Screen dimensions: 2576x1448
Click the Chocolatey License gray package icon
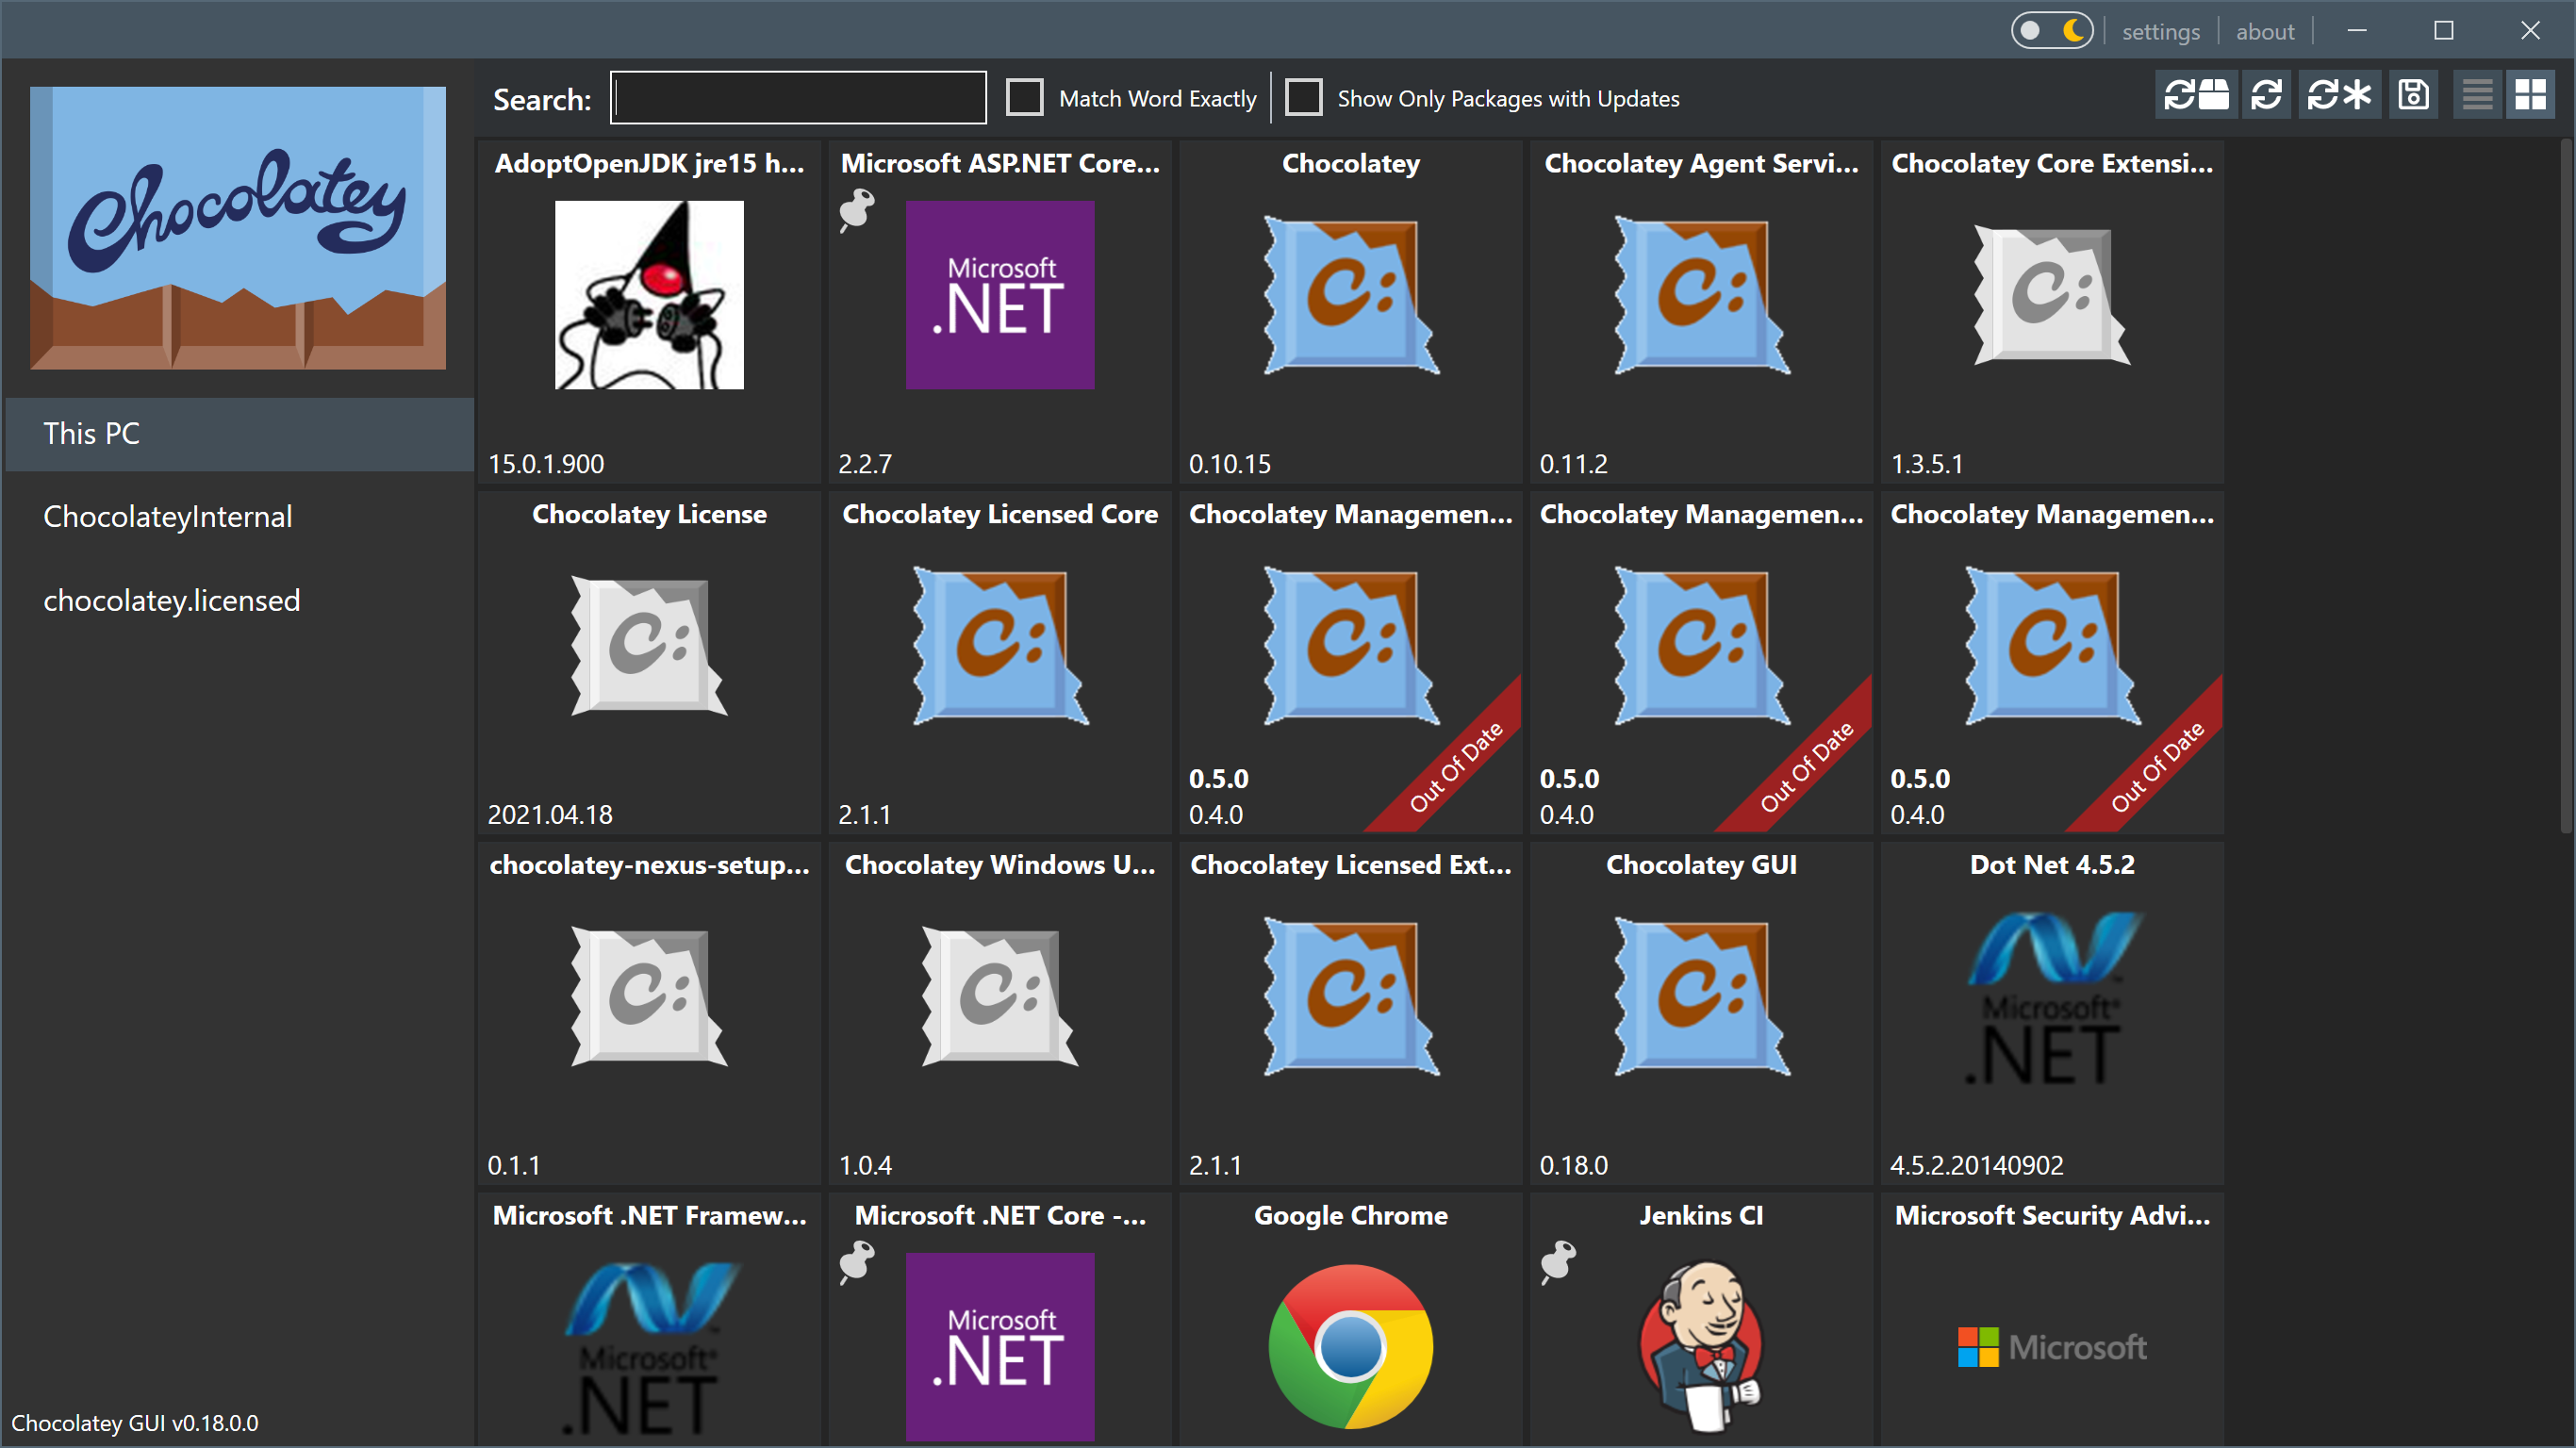click(649, 646)
